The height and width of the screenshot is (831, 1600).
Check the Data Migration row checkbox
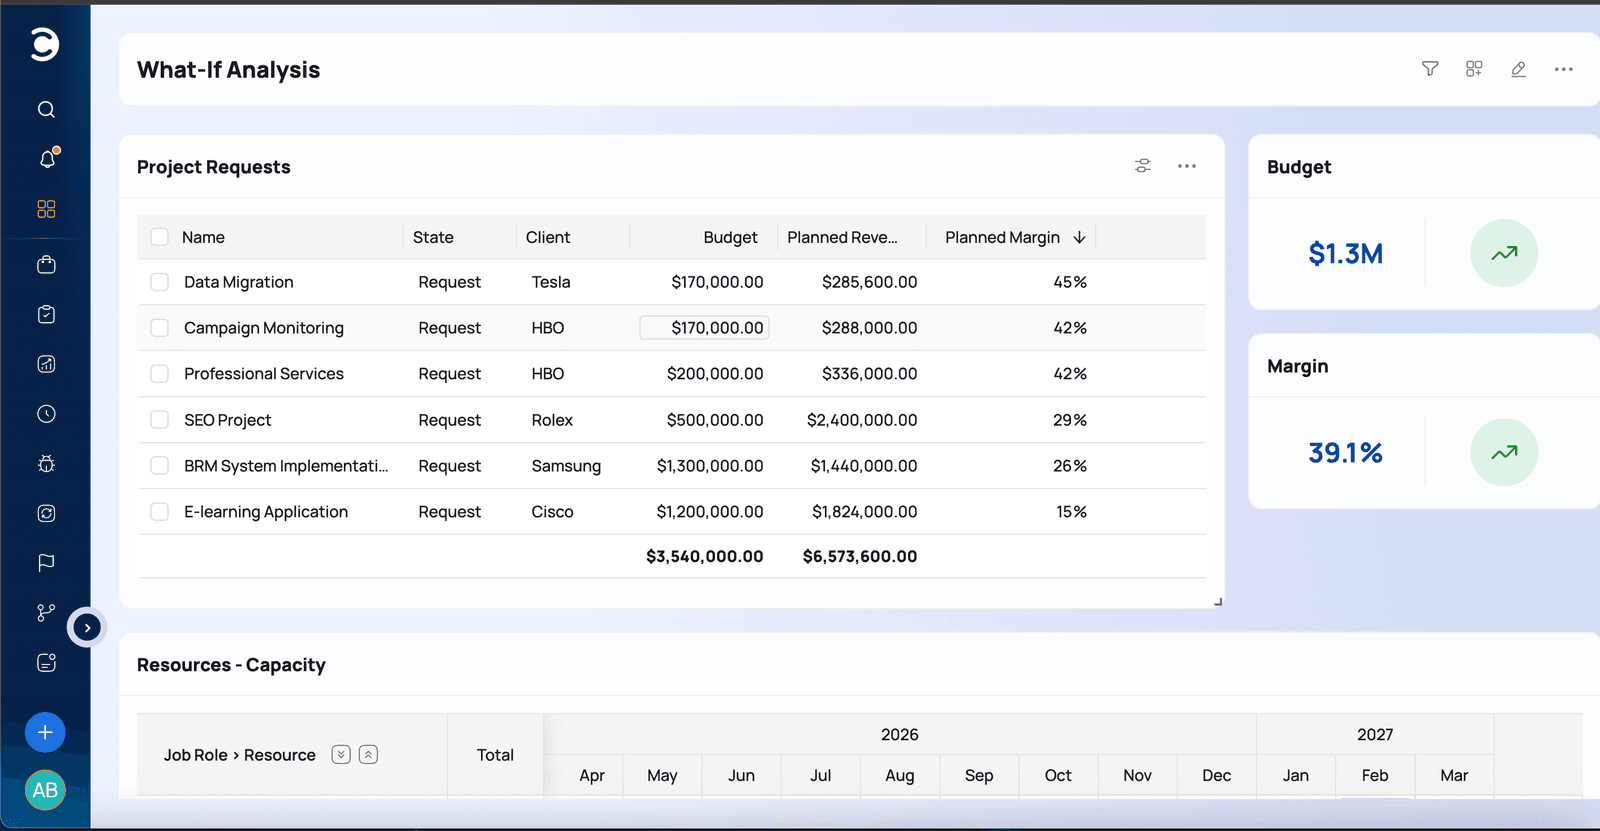[x=159, y=282]
